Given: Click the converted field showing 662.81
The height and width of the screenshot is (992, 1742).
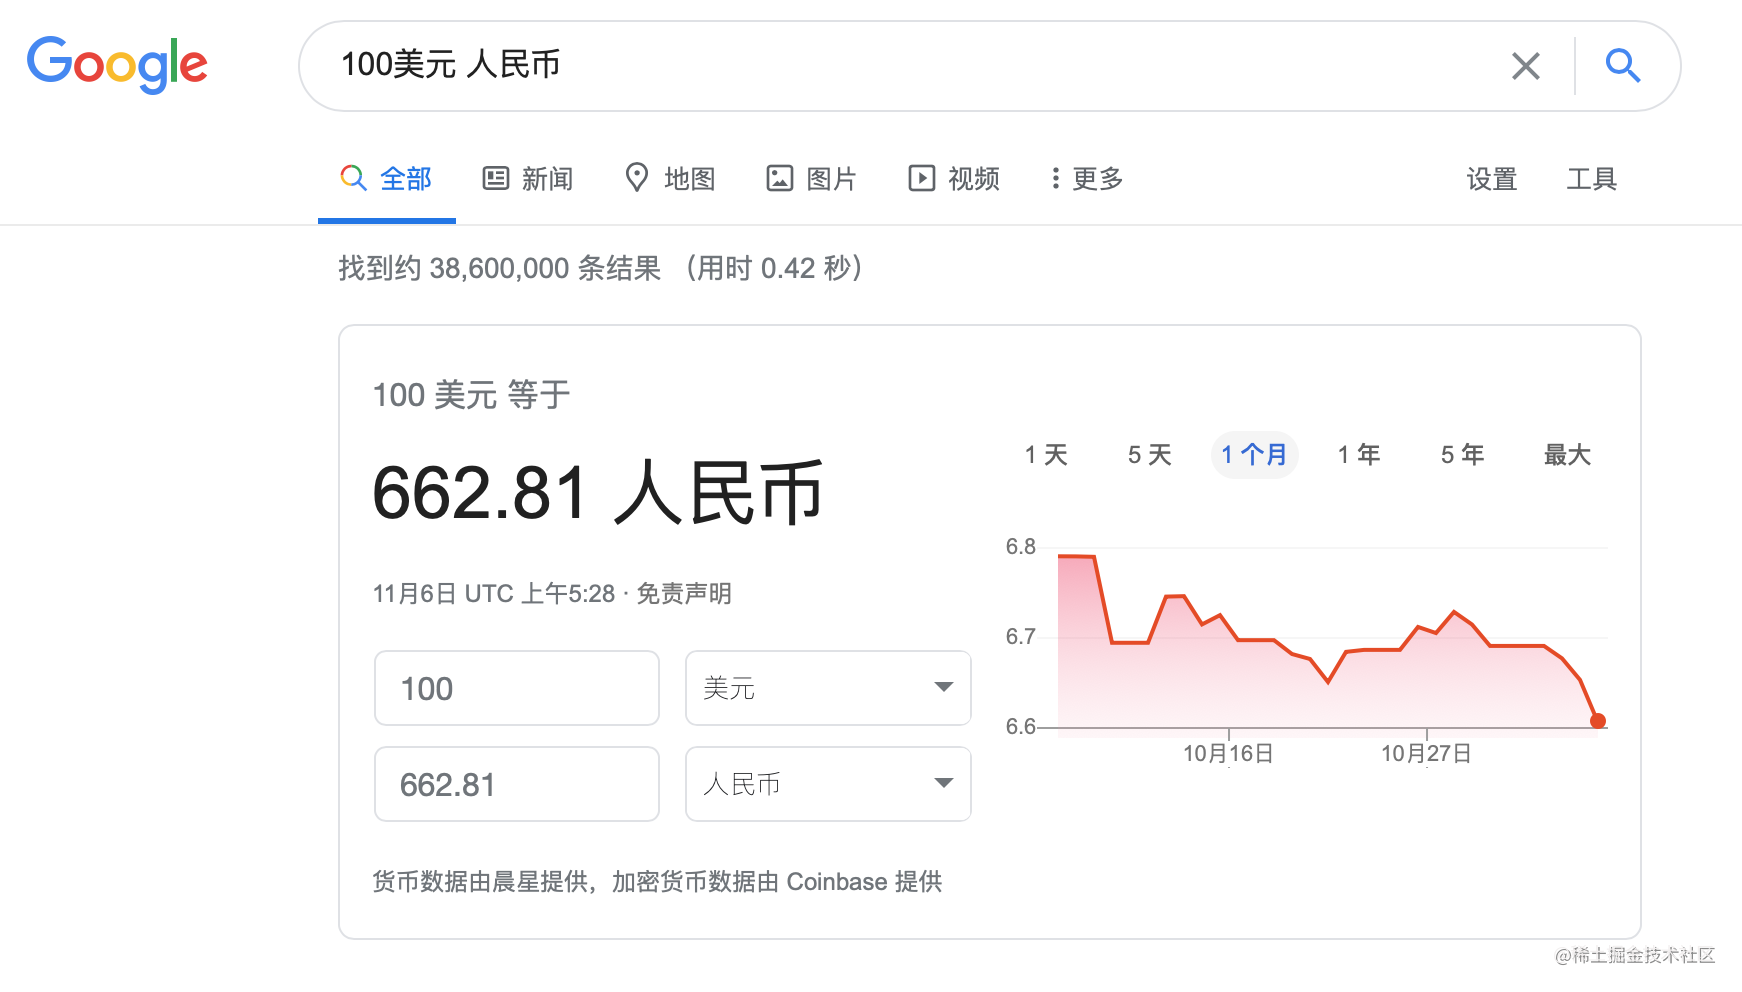Looking at the screenshot, I should [x=517, y=784].
